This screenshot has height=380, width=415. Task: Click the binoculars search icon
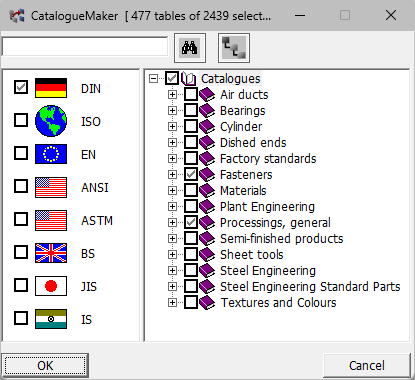point(190,48)
